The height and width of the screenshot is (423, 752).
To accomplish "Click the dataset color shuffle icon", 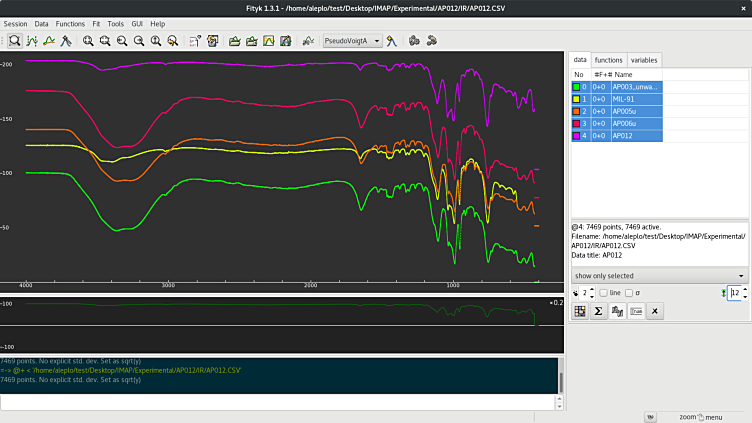I will click(x=579, y=312).
